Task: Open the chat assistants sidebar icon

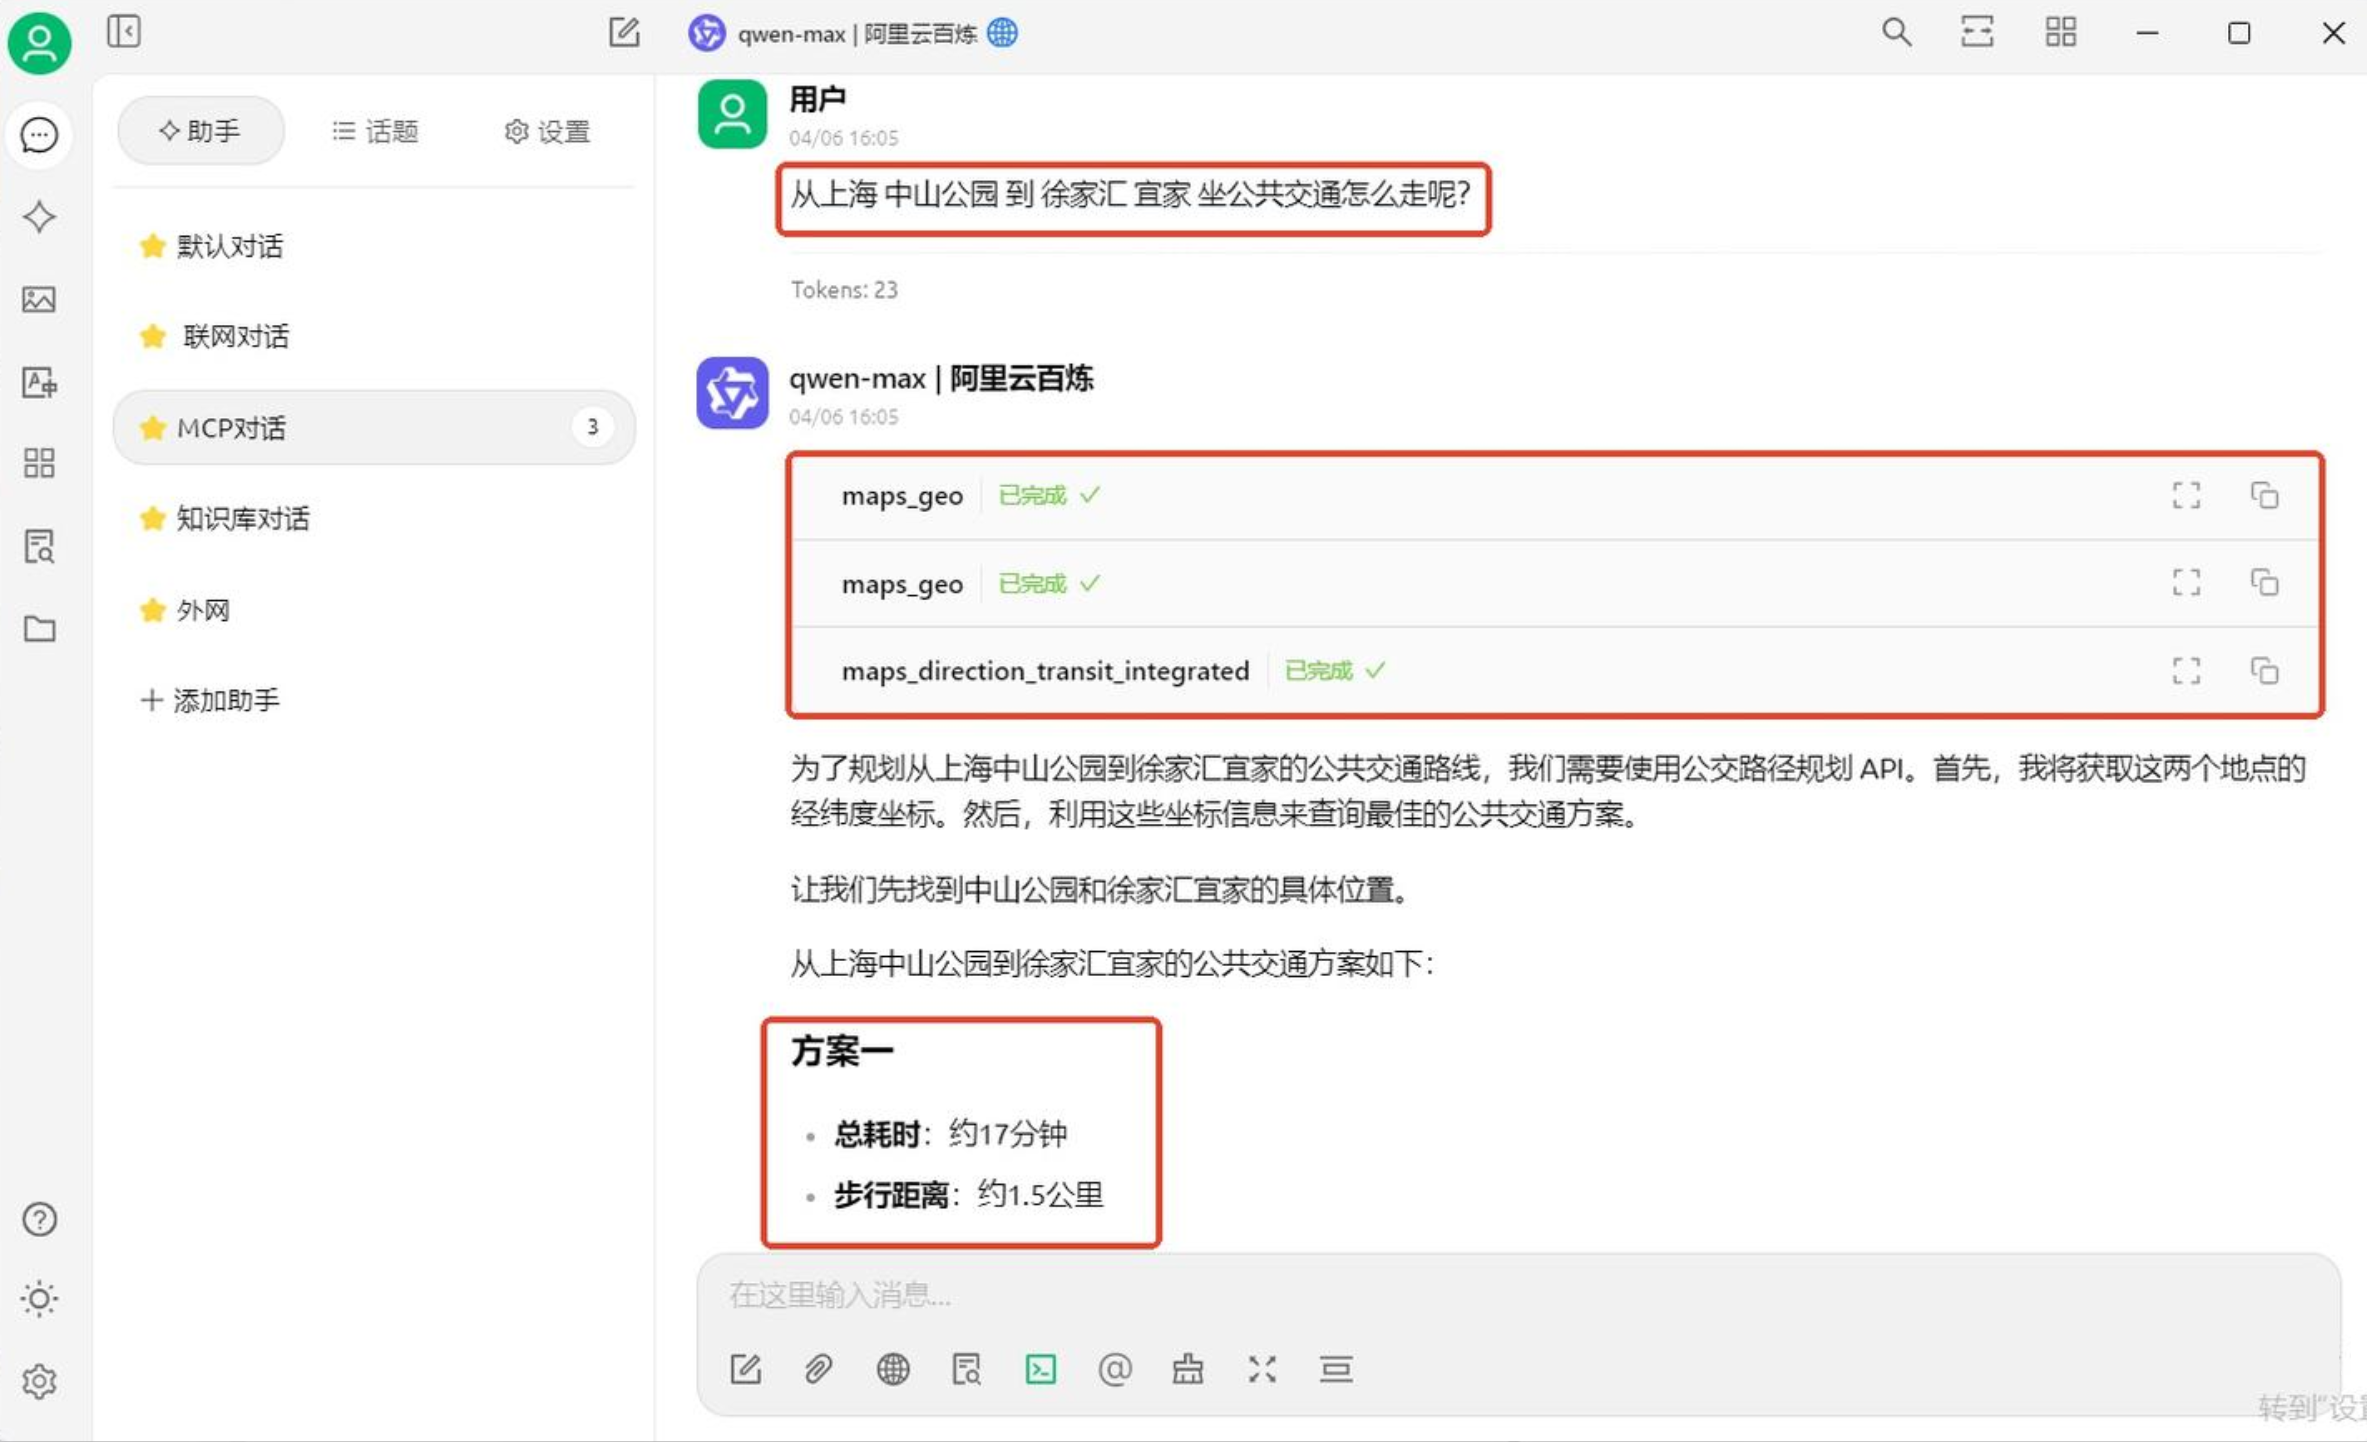Action: click(x=39, y=134)
